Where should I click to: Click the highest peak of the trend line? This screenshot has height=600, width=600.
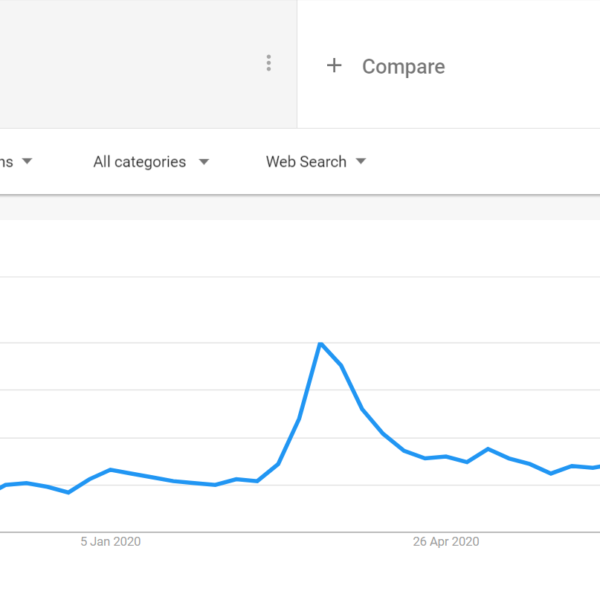[x=320, y=344]
